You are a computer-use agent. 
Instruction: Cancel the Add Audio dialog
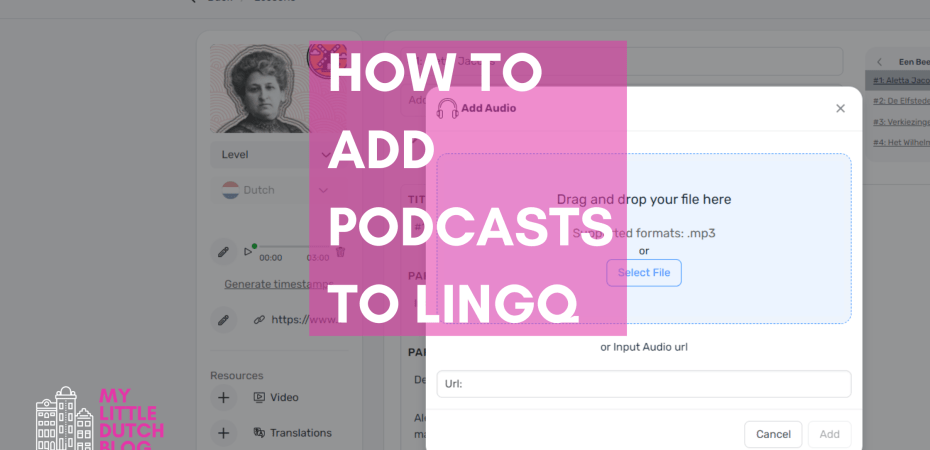tap(773, 434)
